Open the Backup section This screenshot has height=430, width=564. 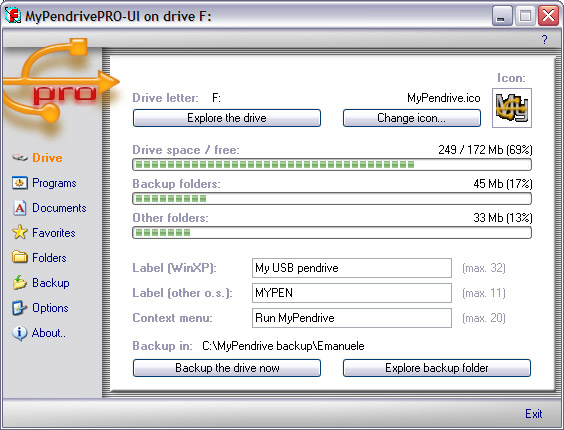(x=51, y=283)
